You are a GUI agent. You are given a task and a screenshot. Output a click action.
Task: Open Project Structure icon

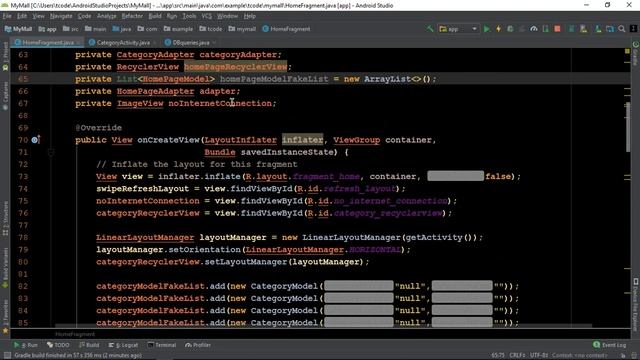click(610, 29)
